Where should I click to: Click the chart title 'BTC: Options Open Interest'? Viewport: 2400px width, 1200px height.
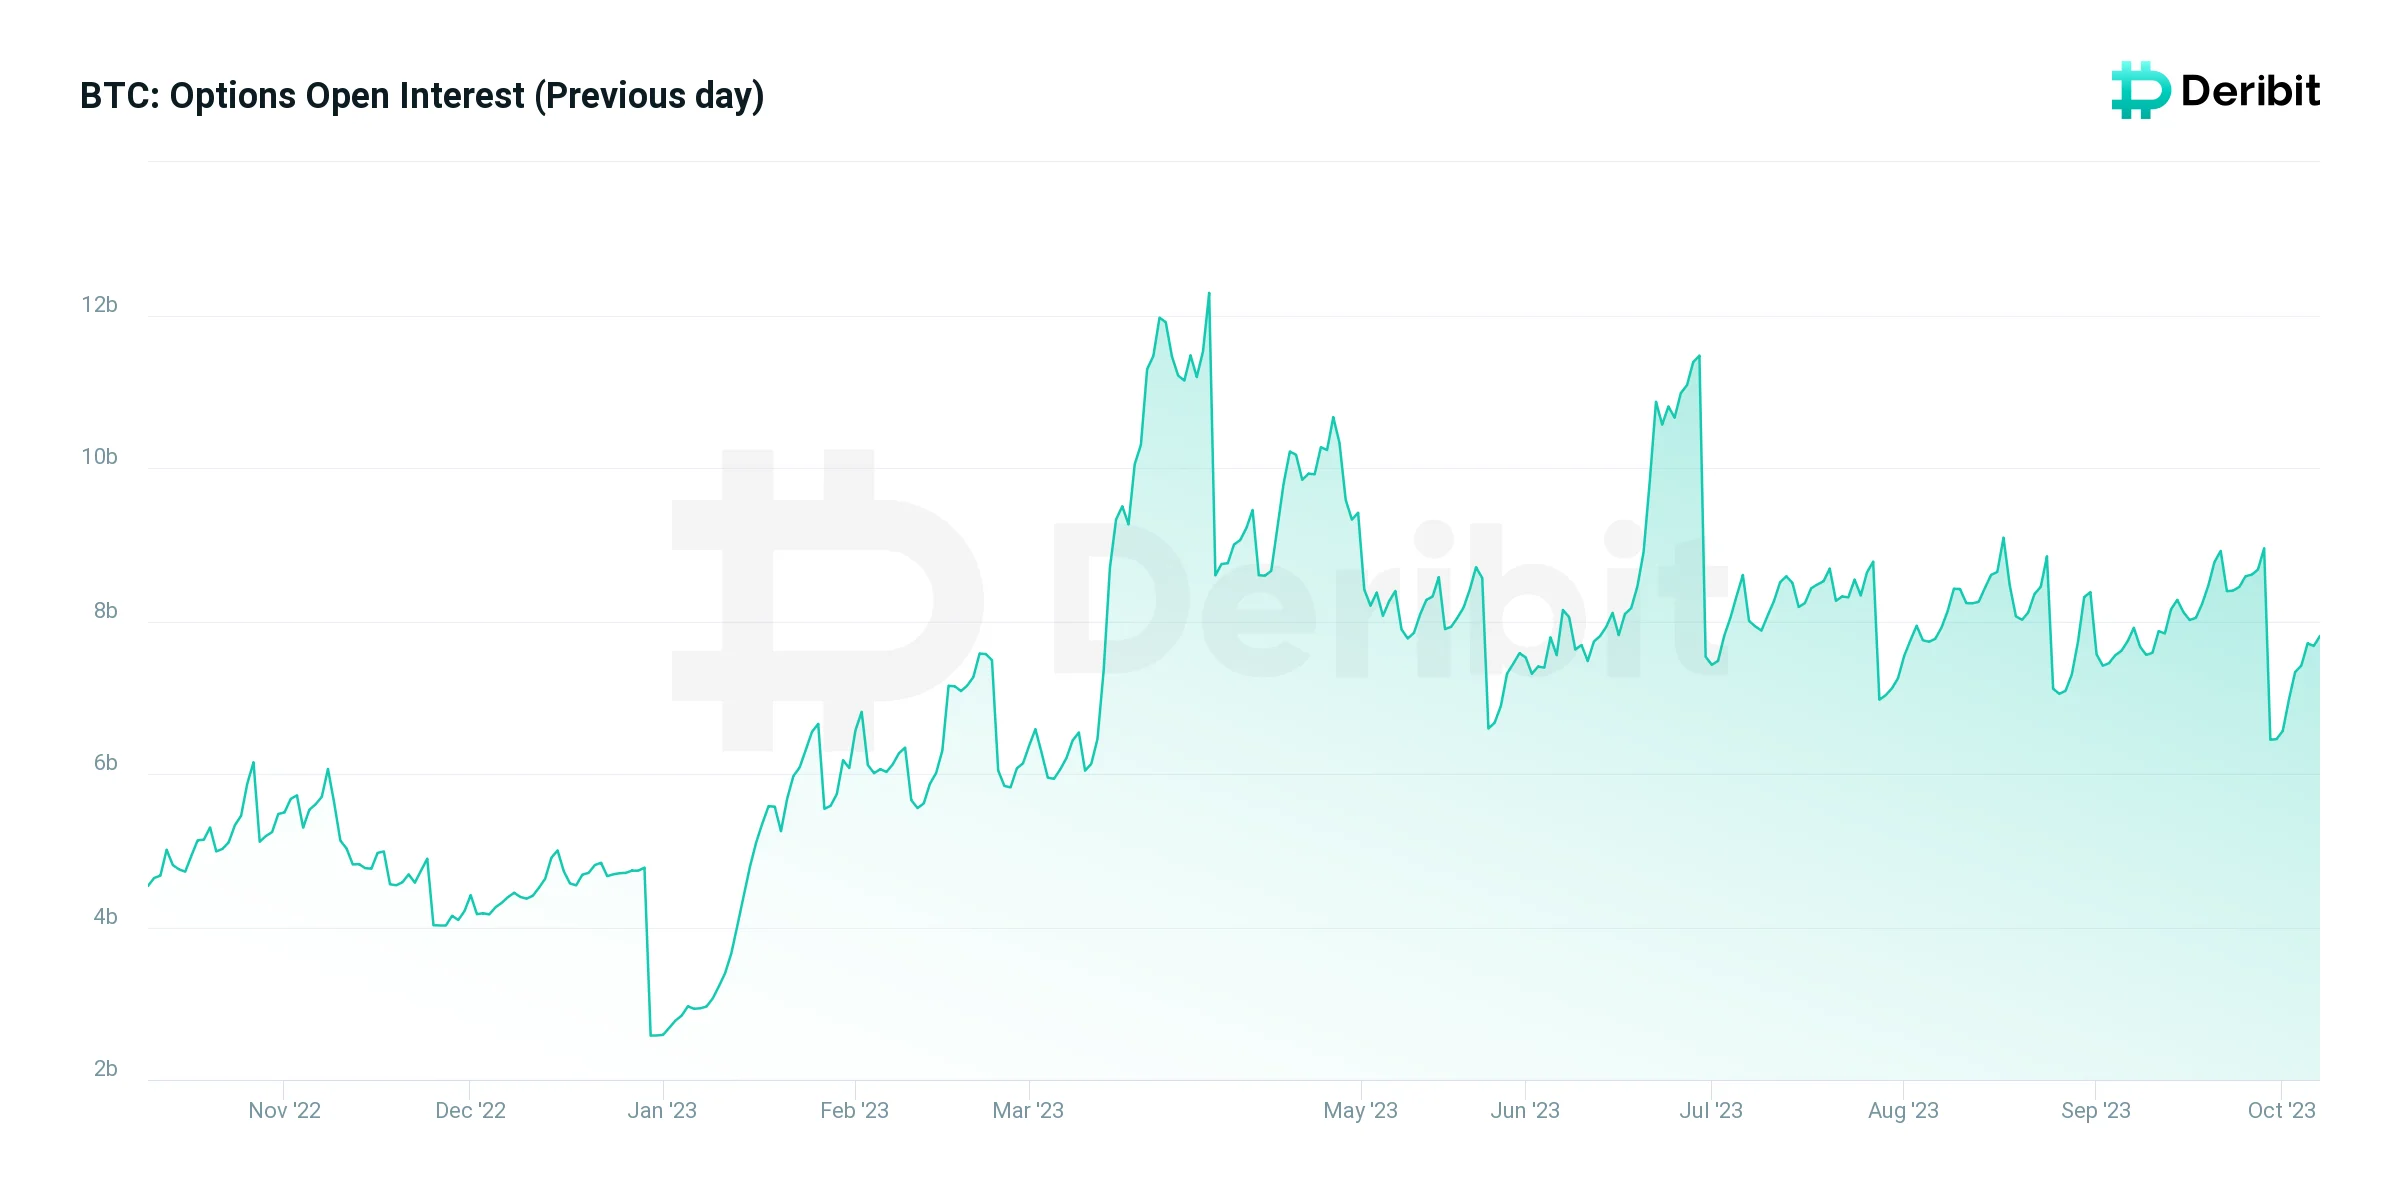[422, 96]
